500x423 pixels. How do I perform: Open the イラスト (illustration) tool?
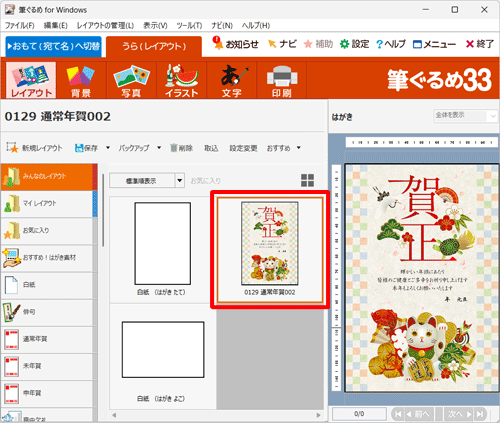(182, 80)
